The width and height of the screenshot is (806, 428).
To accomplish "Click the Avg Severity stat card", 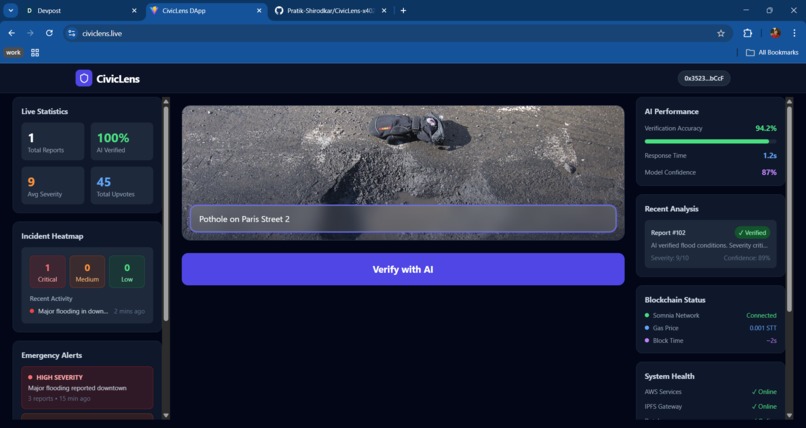I will point(53,185).
